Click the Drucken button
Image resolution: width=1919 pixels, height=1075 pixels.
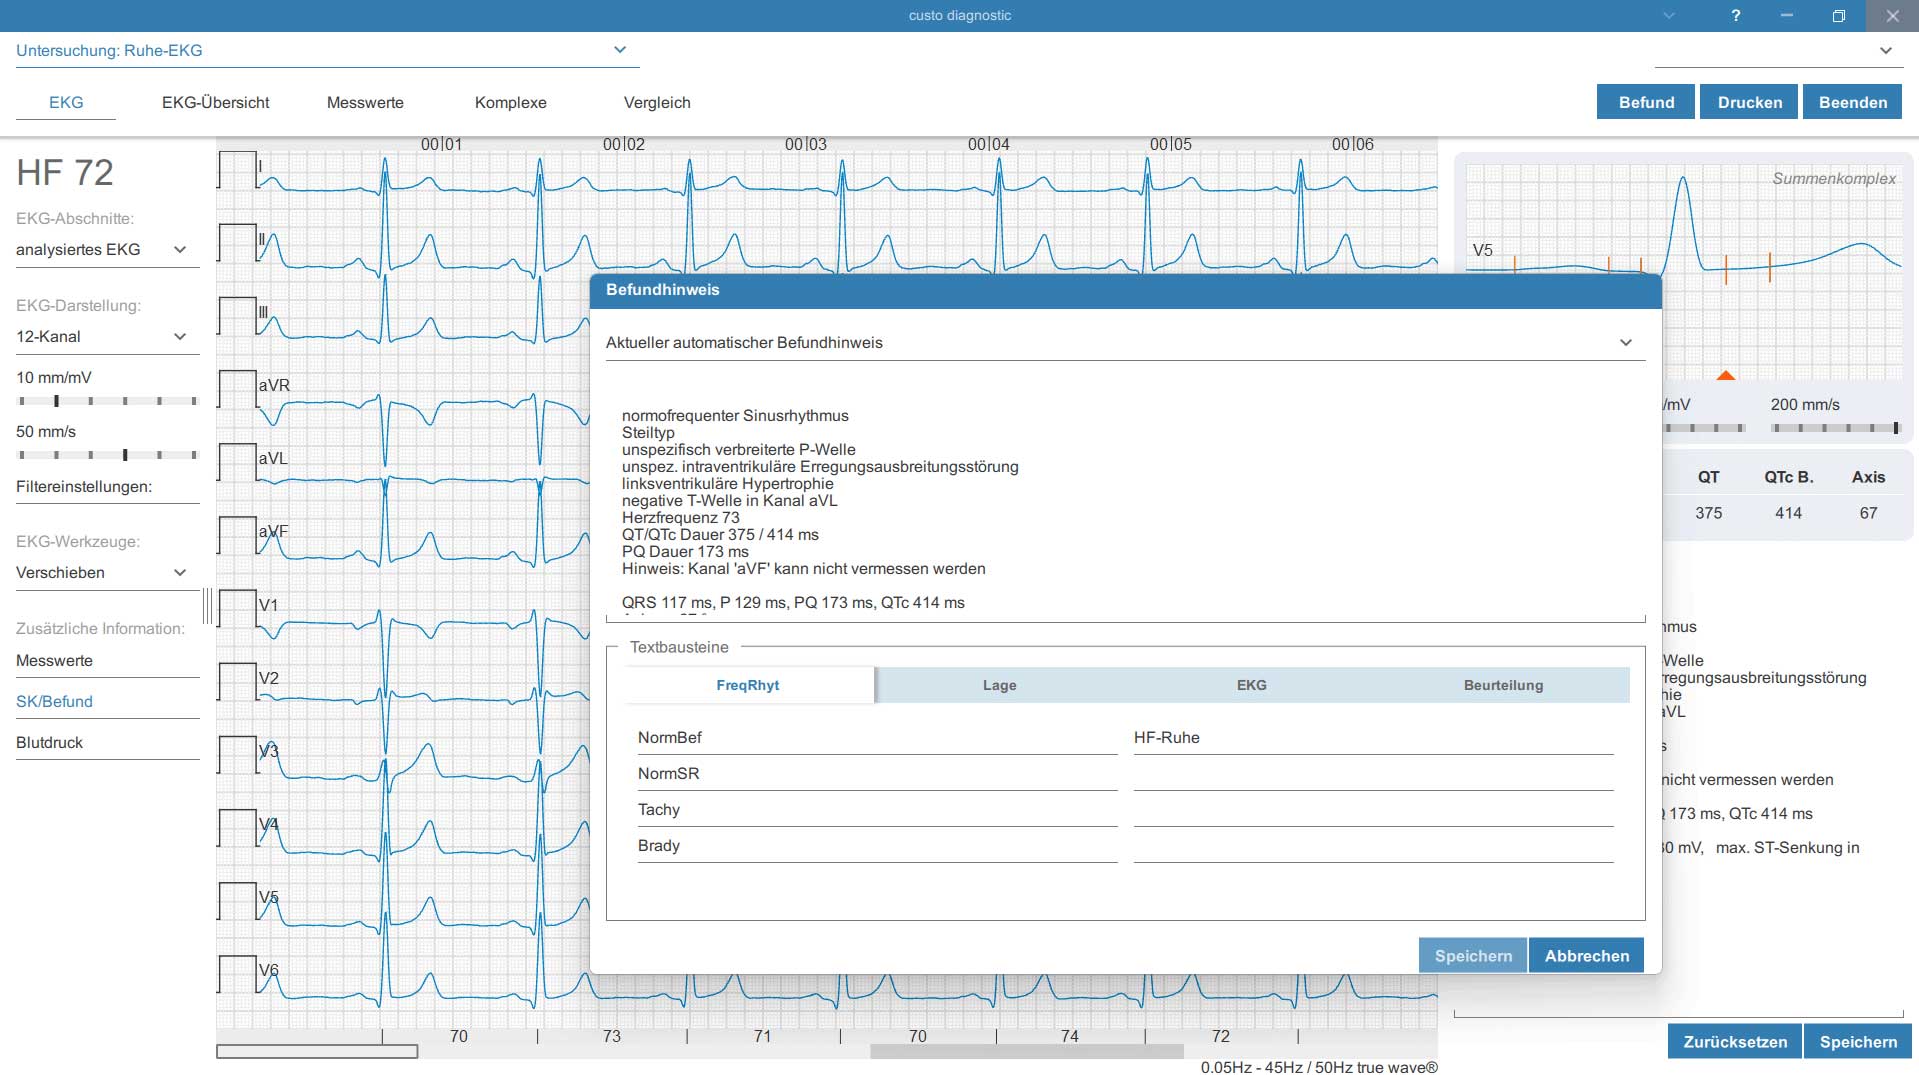pyautogui.click(x=1749, y=102)
